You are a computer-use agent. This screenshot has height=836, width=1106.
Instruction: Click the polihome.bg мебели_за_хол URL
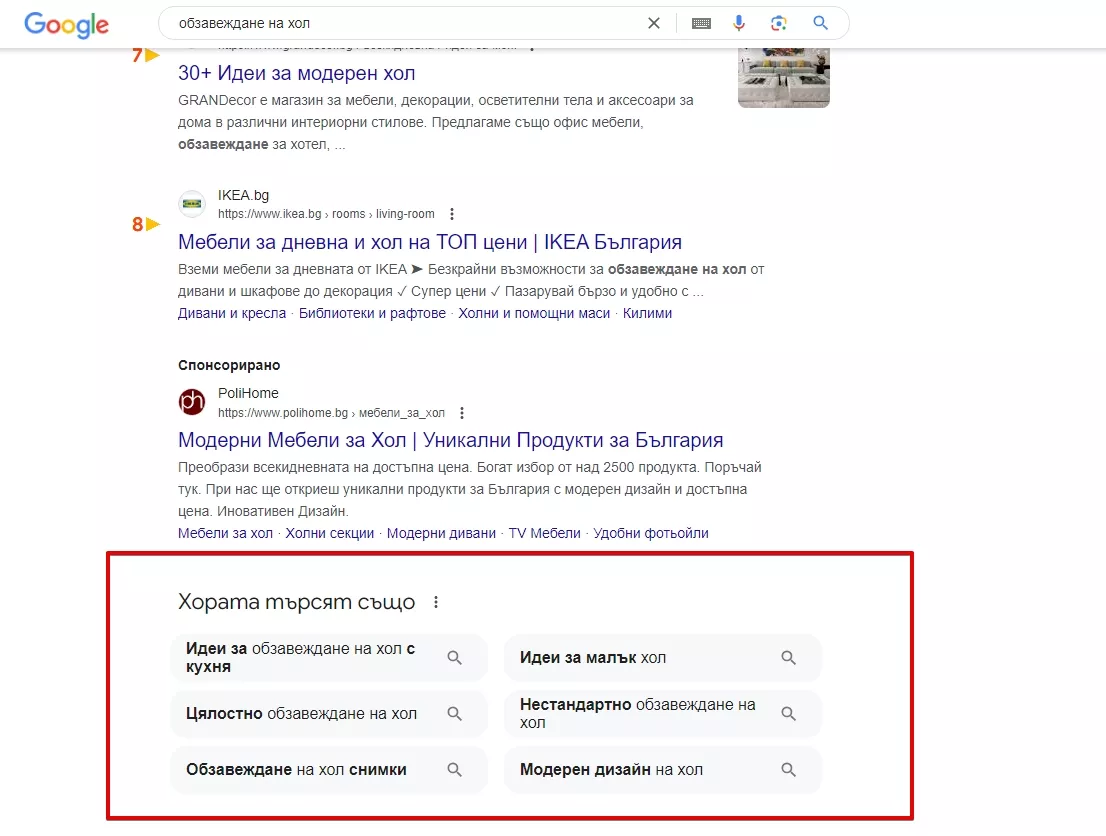pyautogui.click(x=331, y=413)
